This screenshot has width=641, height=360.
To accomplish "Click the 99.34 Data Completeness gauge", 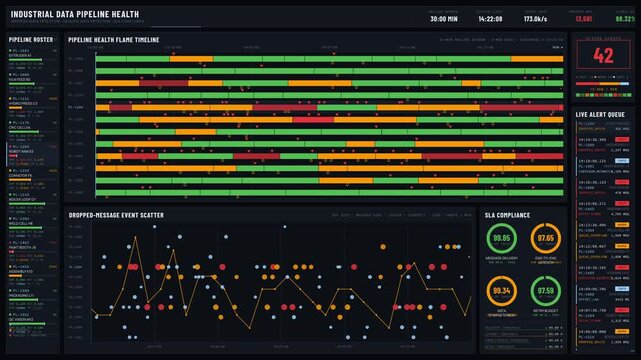I will 502,291.
